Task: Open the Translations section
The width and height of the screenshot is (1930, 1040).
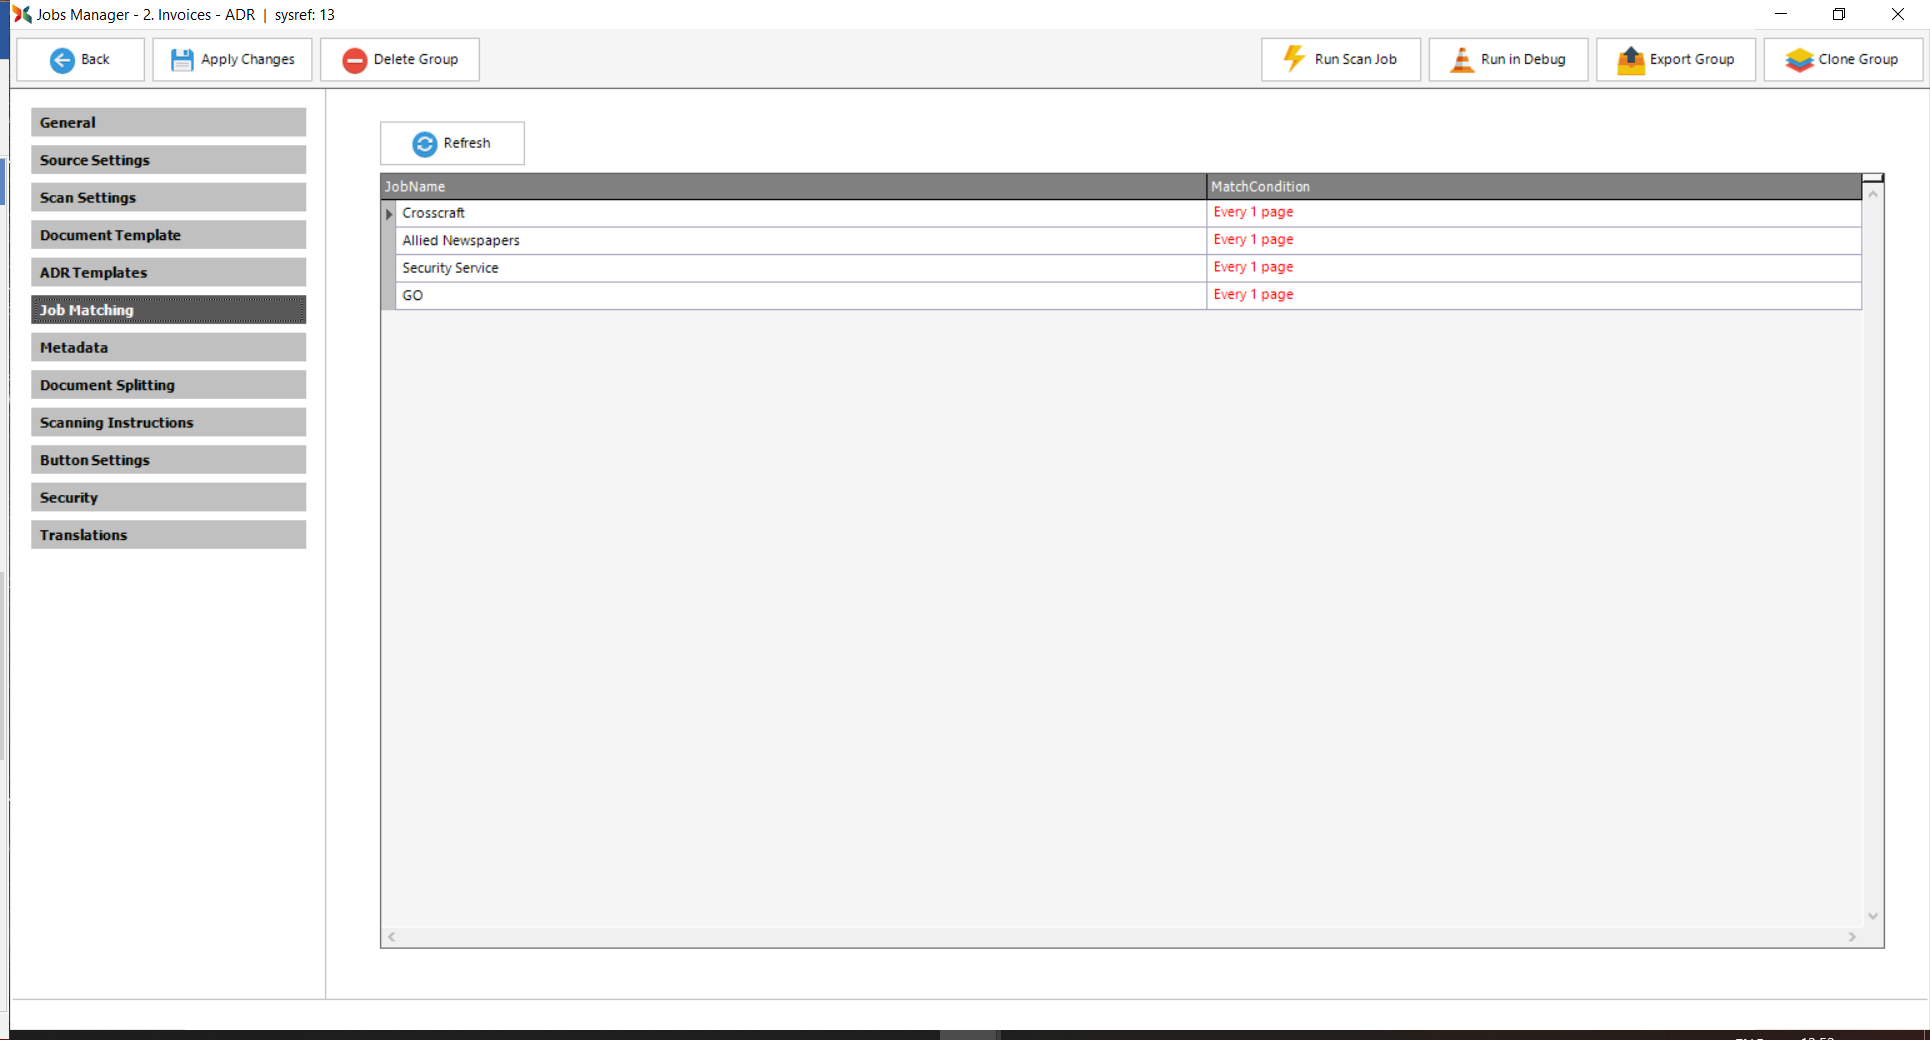Action: point(168,535)
